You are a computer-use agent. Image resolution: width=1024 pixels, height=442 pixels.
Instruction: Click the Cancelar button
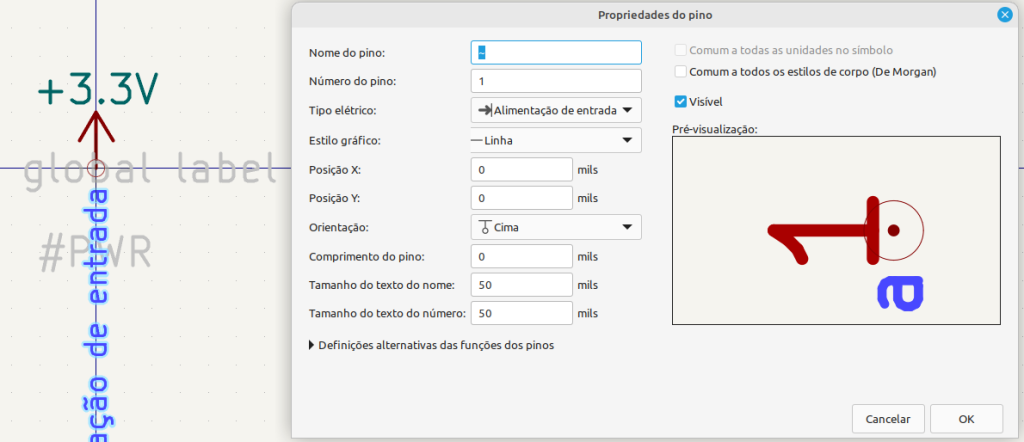pyautogui.click(x=888, y=418)
